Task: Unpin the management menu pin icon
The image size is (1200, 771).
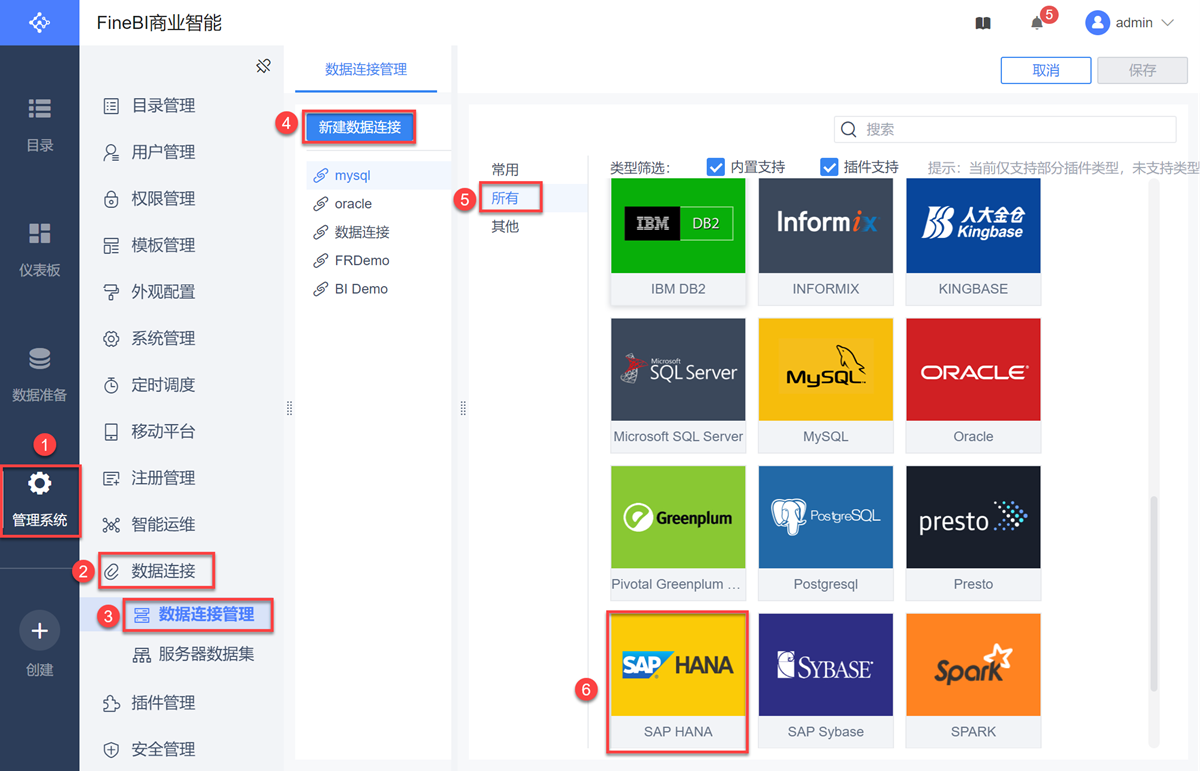Action: click(x=263, y=66)
